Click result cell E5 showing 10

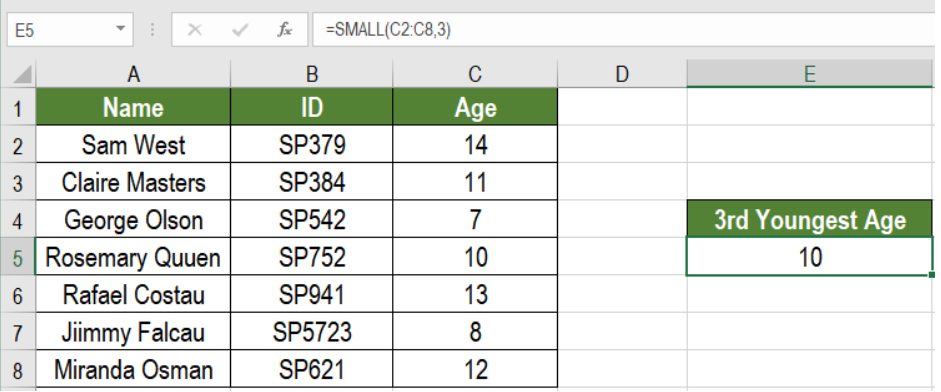(810, 257)
